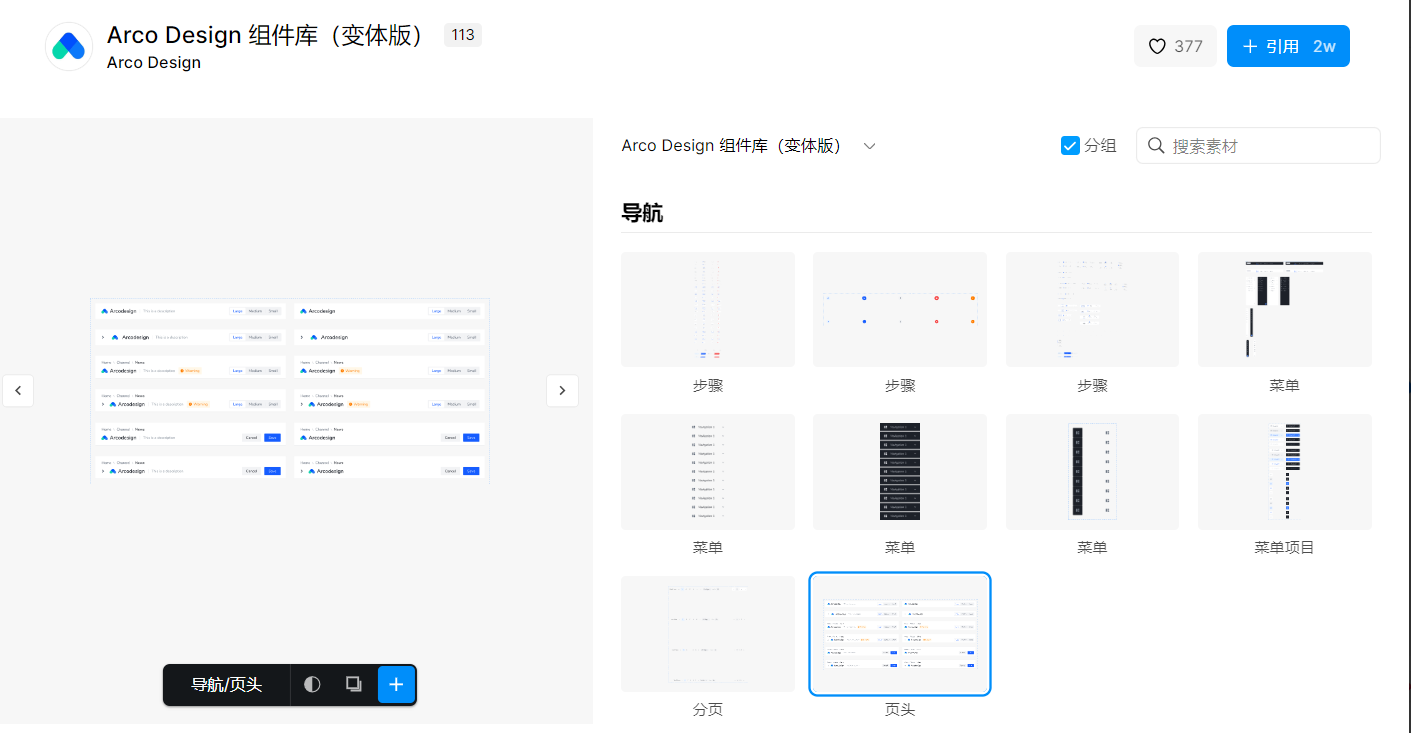Select 菜单 thumbnail with light navigation list
This screenshot has width=1411, height=733.
[x=708, y=471]
